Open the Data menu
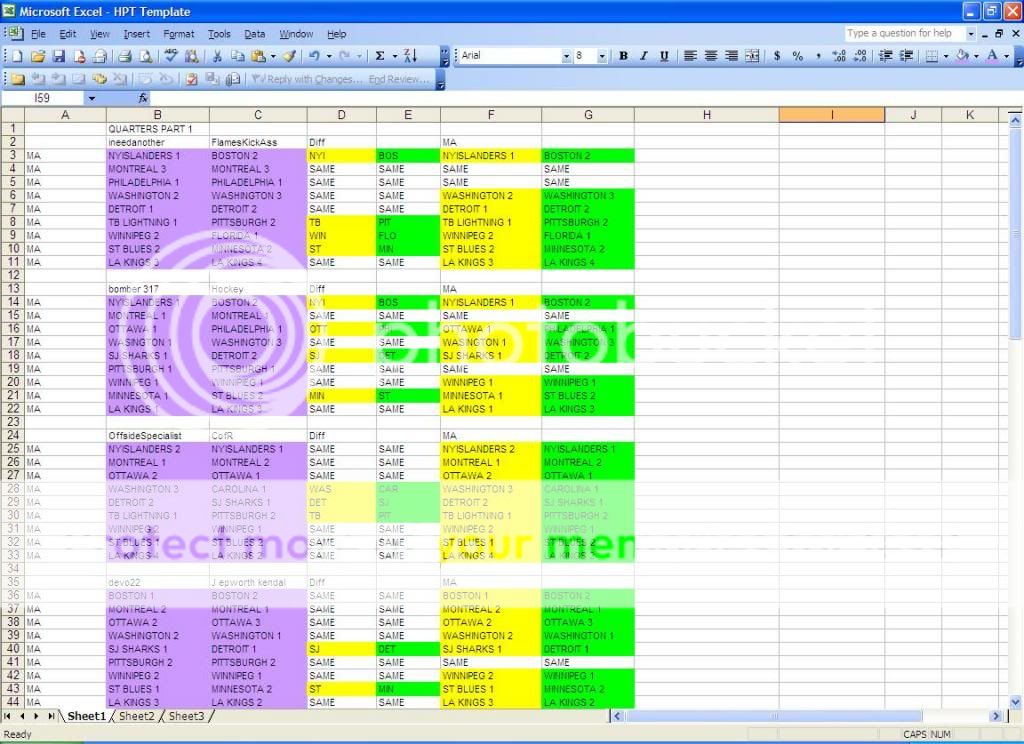 (x=255, y=34)
